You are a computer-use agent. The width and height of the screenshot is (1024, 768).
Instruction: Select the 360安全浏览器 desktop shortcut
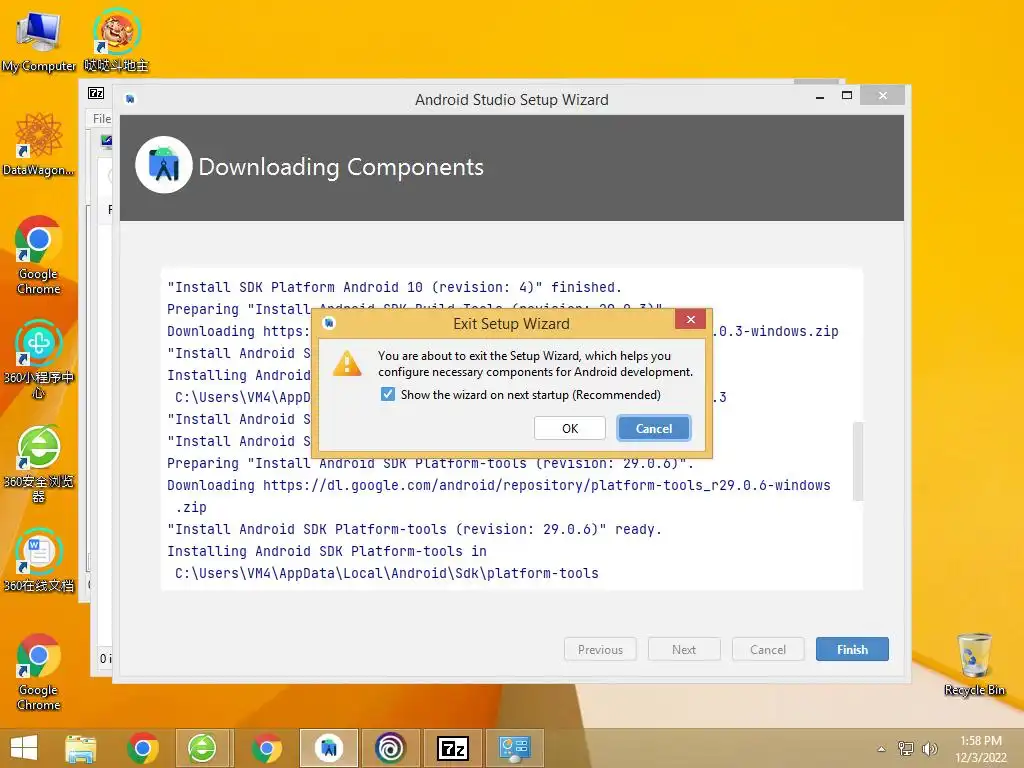(38, 464)
